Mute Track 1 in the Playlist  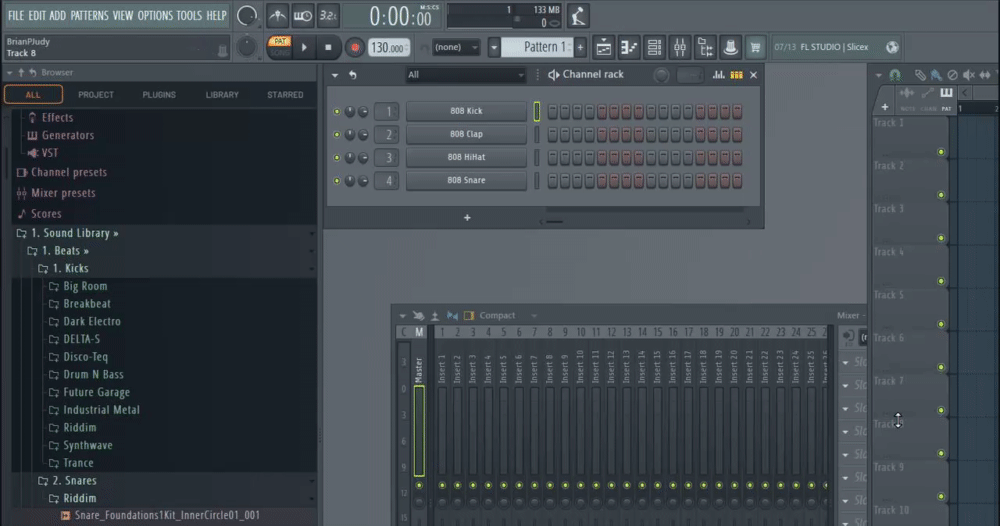(x=941, y=152)
